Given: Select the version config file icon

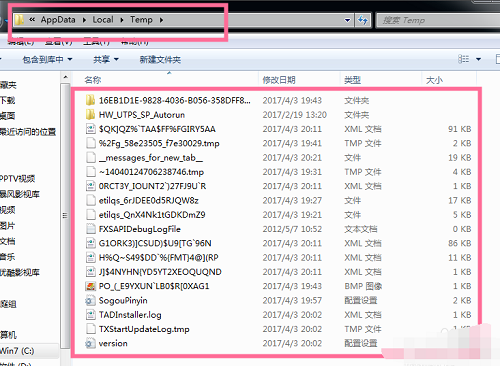Looking at the screenshot, I should [90, 343].
